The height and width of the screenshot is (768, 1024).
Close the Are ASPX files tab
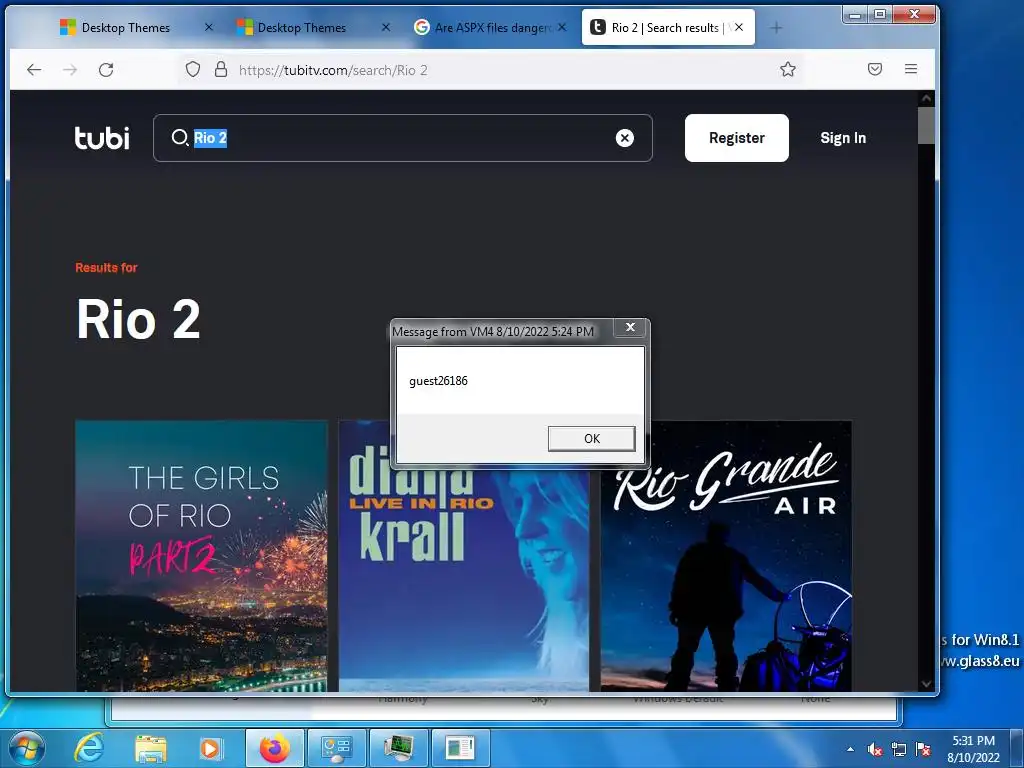[x=562, y=27]
